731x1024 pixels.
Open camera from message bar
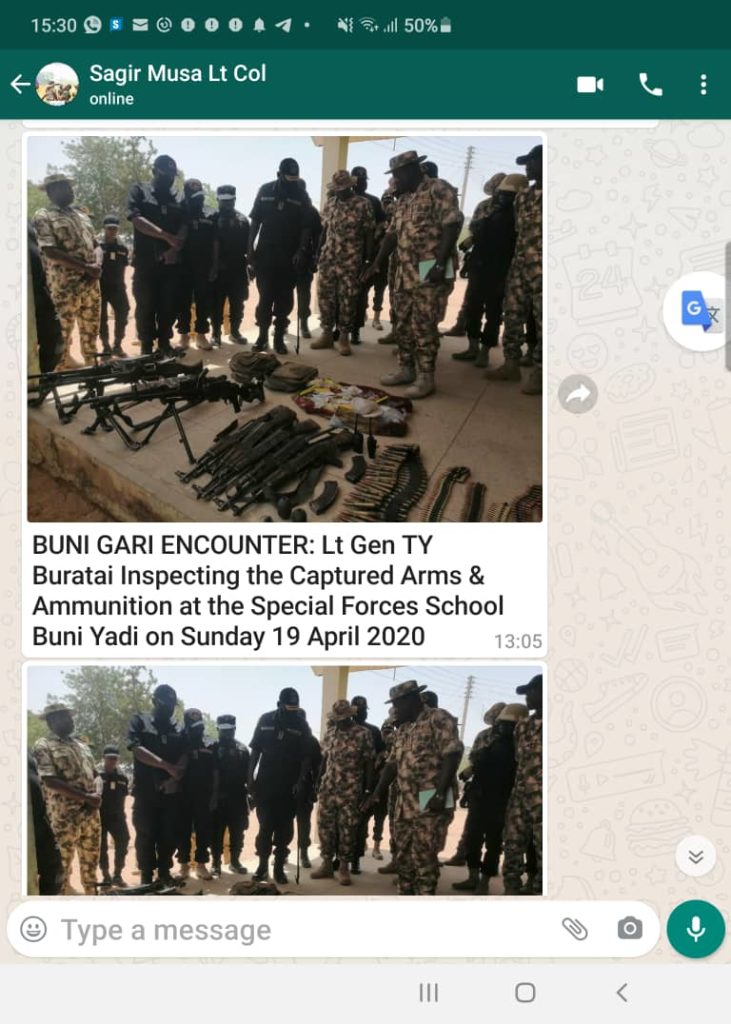(630, 929)
